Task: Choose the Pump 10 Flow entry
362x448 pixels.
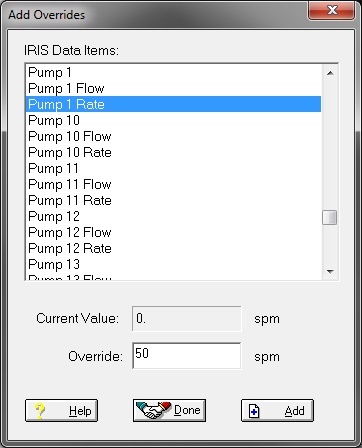Action: pos(173,136)
